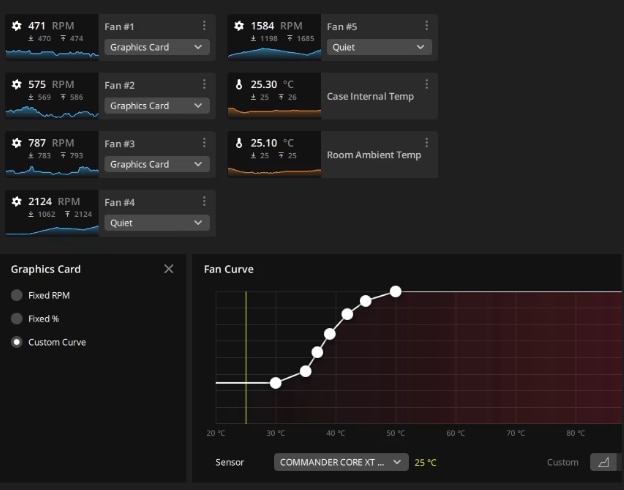Open the Fan #1 three-dot options menu
The height and width of the screenshot is (490, 624).
pos(205,26)
